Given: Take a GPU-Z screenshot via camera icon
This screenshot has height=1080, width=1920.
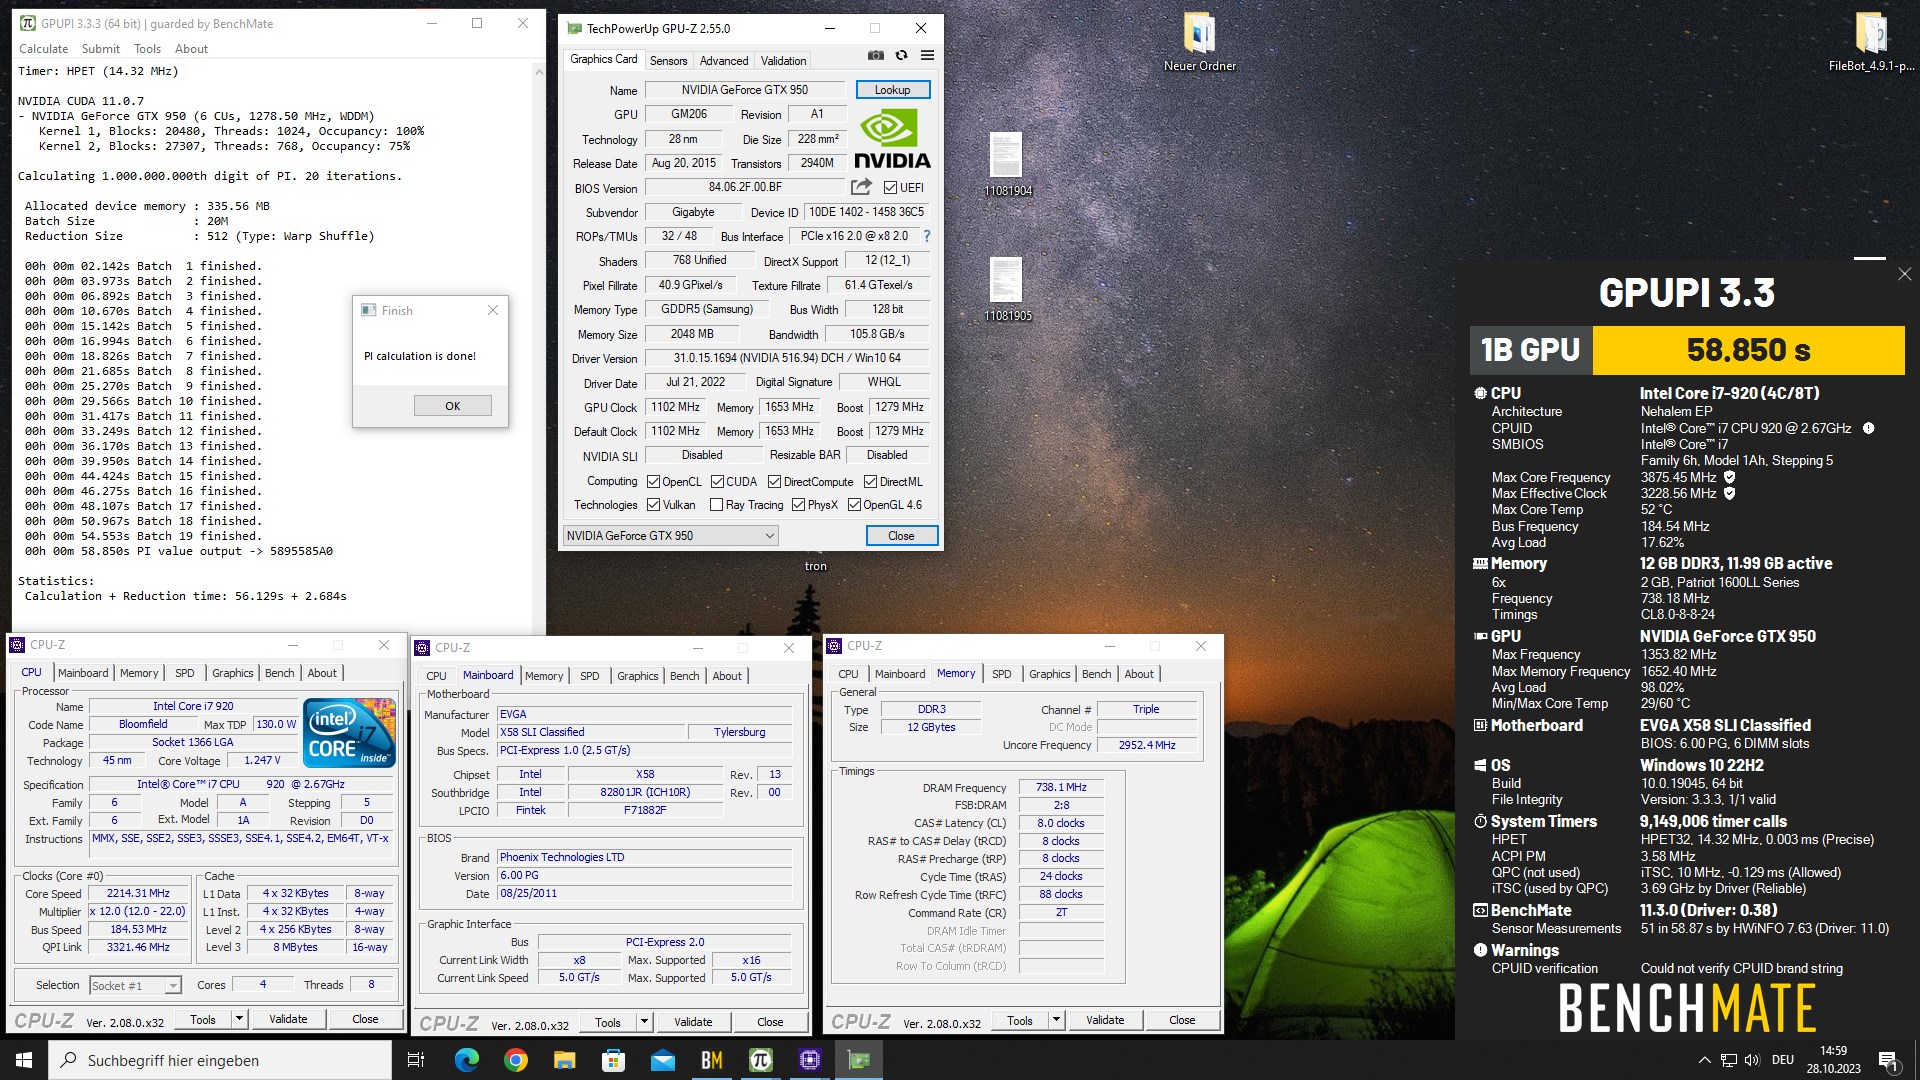Looking at the screenshot, I should 876,56.
